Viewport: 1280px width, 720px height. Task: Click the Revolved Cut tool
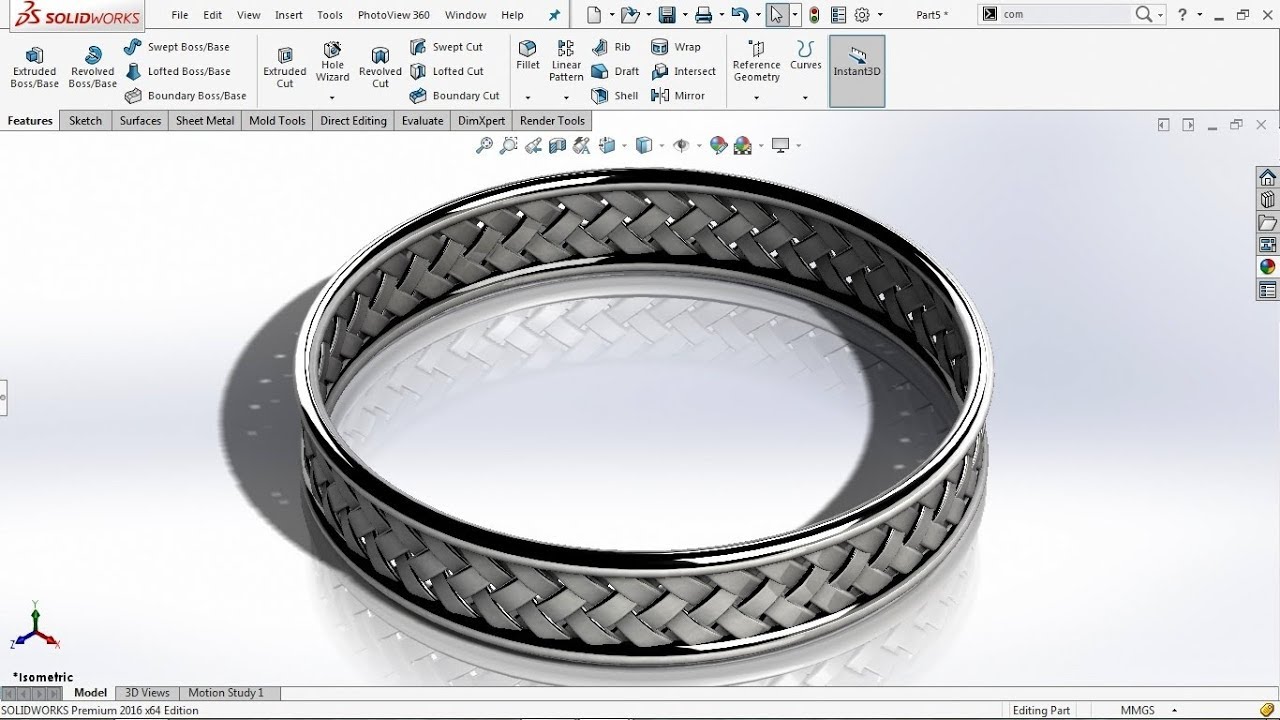[380, 68]
